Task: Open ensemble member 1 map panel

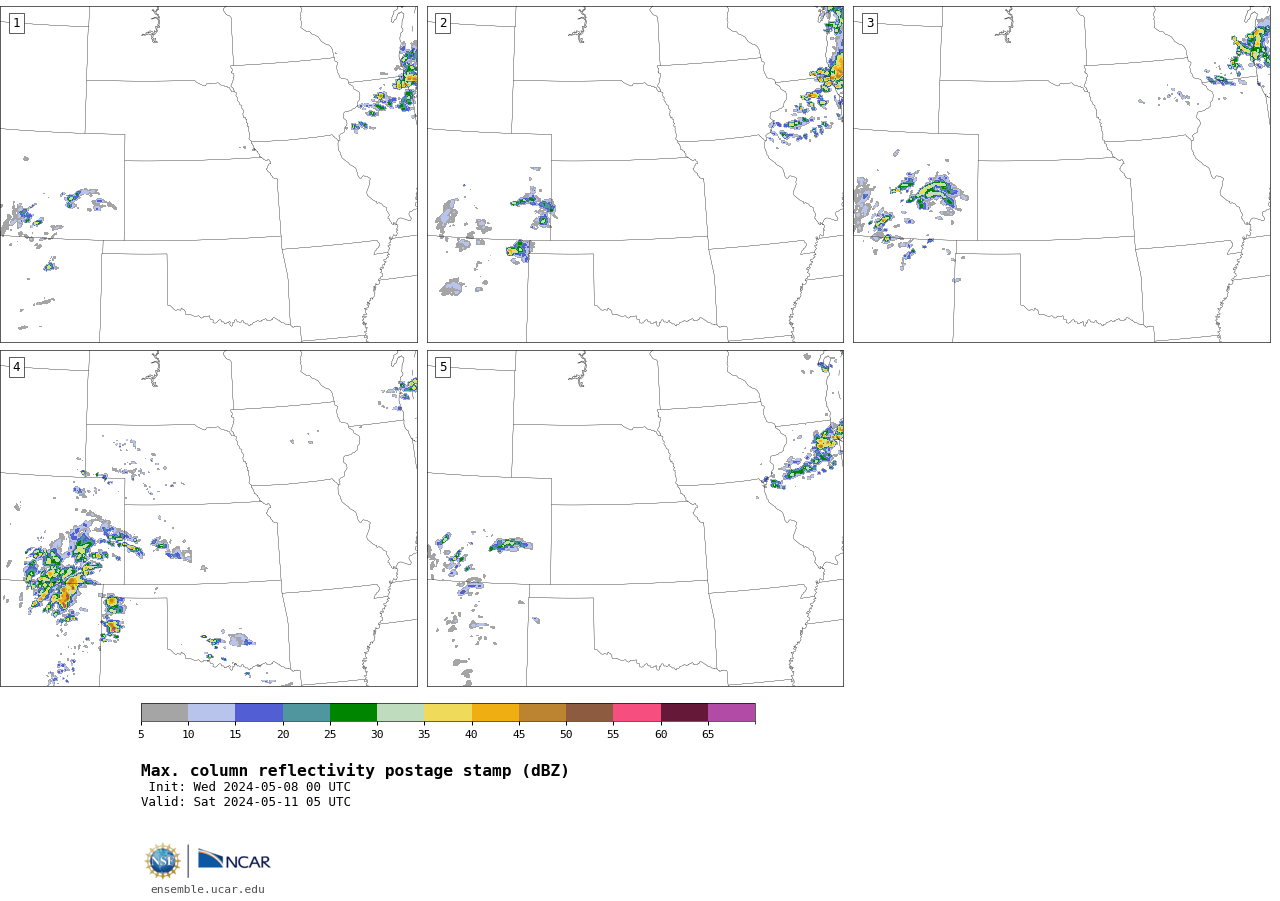Action: pyautogui.click(x=208, y=174)
